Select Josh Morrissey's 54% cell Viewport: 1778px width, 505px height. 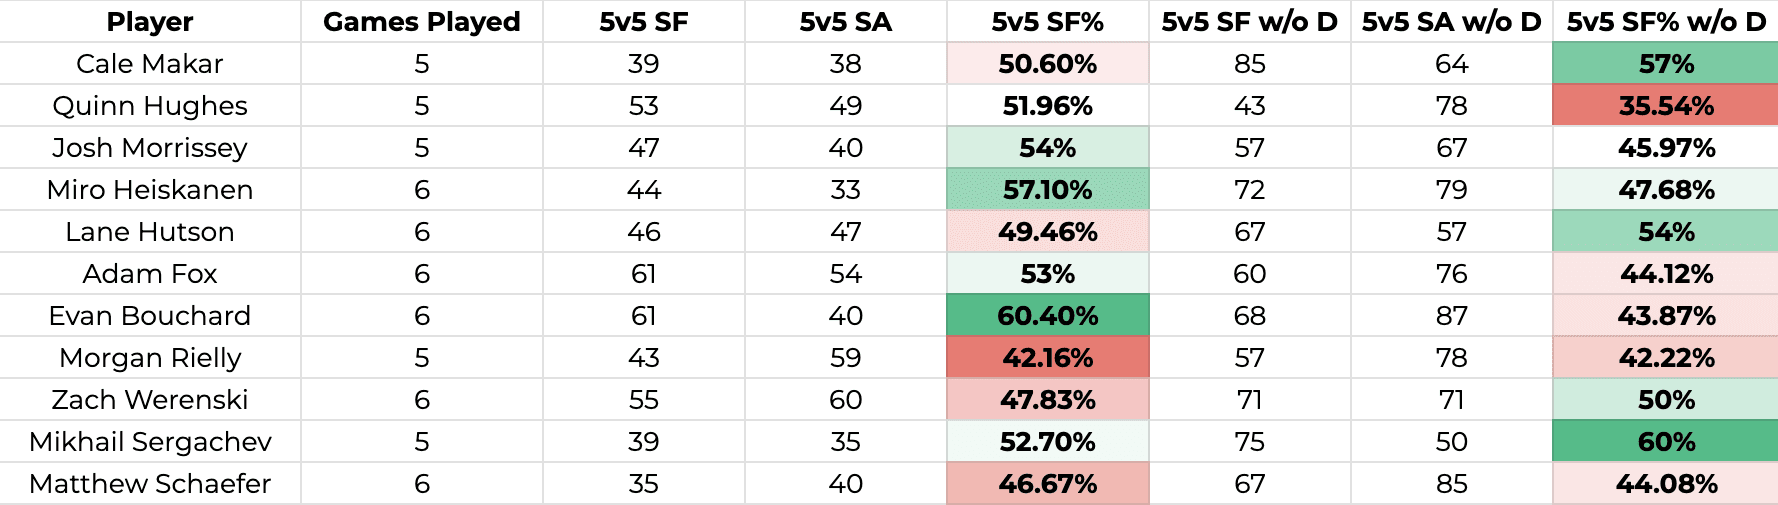(x=1047, y=148)
